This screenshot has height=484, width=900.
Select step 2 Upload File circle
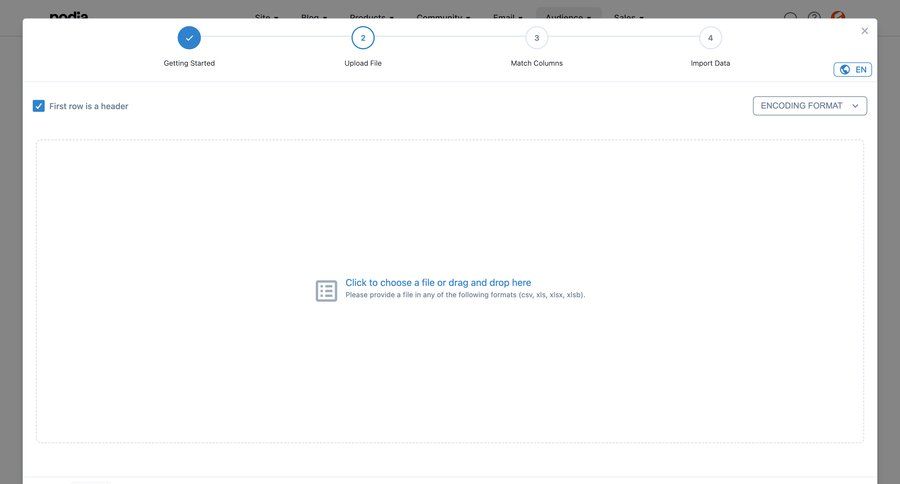click(x=363, y=38)
